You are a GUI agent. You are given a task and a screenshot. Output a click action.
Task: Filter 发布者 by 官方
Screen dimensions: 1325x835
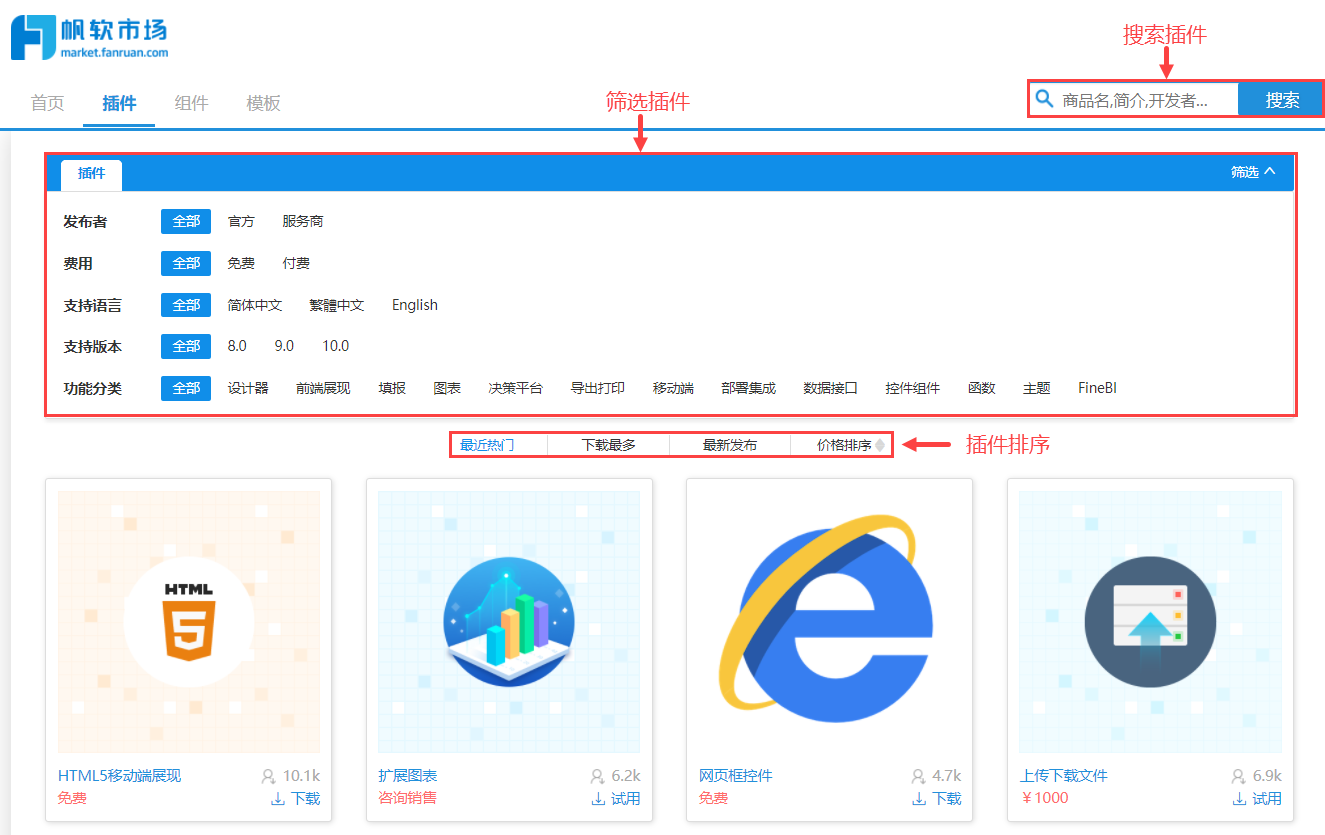(241, 221)
